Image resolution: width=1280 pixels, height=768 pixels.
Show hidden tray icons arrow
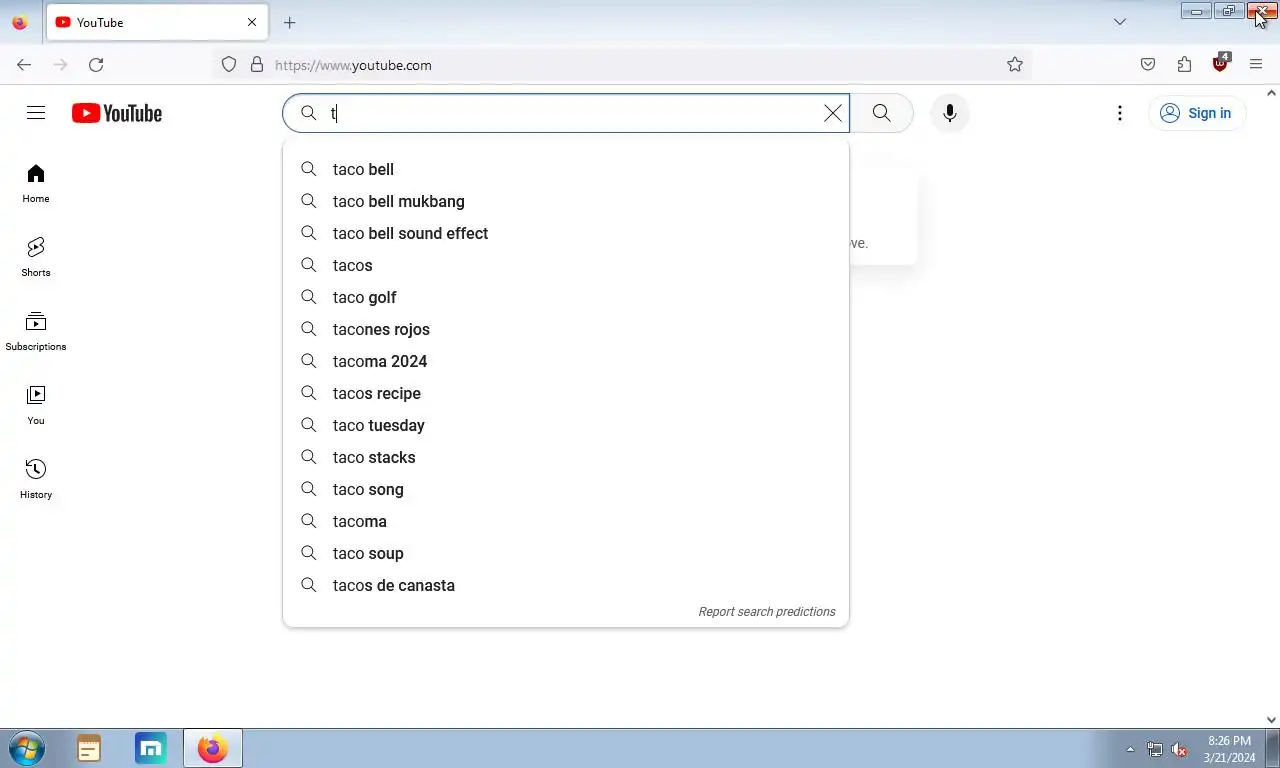point(1130,749)
